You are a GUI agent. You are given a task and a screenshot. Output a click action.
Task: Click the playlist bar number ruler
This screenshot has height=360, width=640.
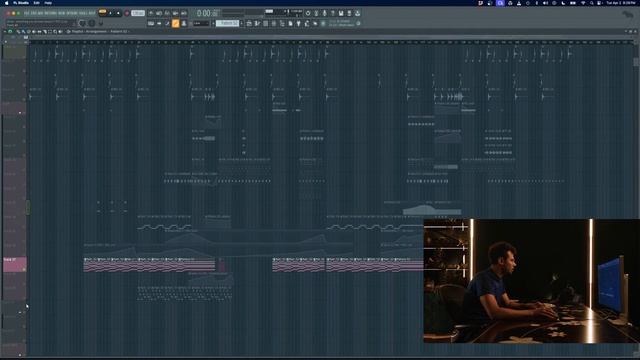331,42
